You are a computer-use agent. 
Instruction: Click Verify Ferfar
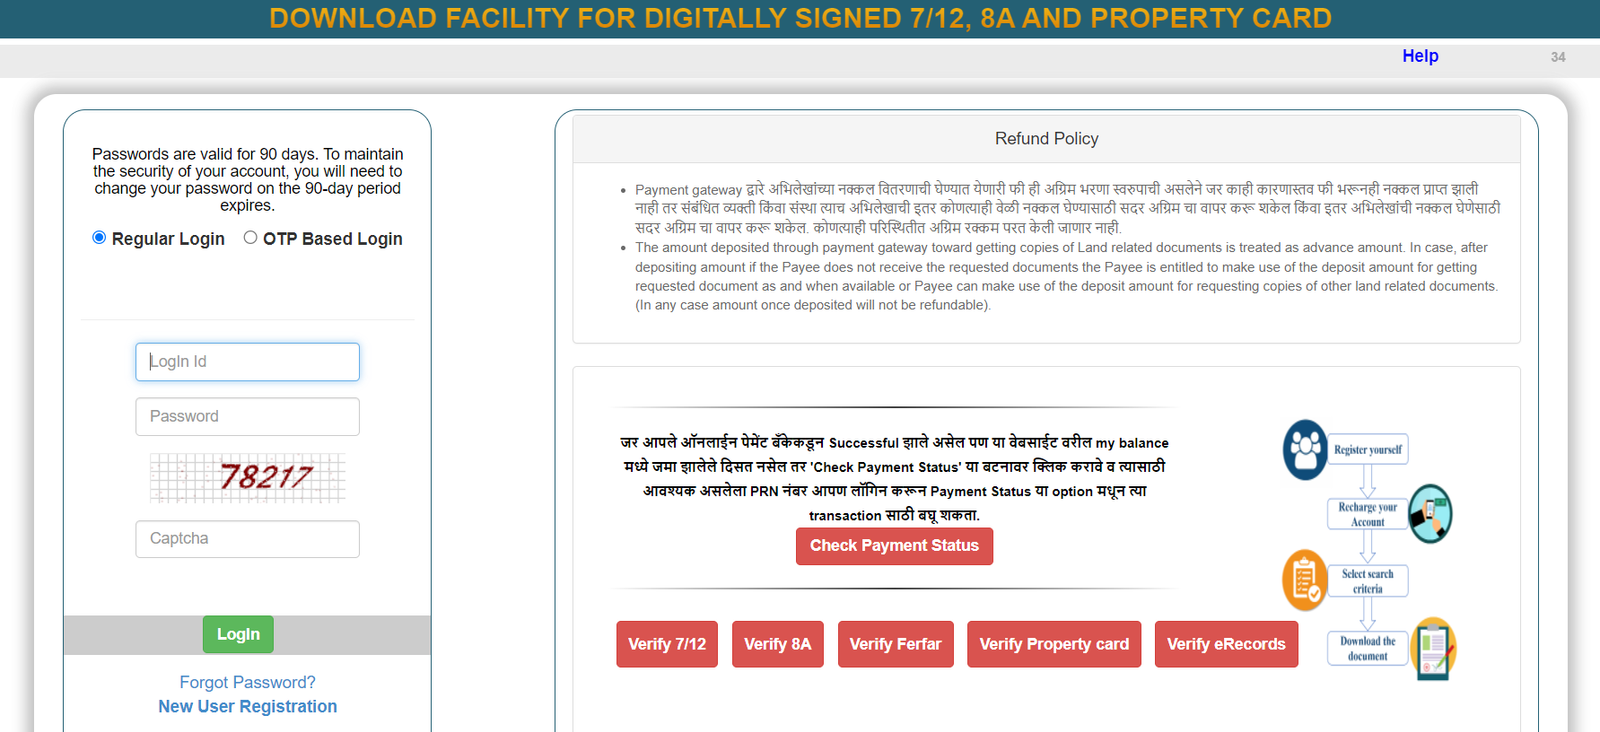[895, 644]
